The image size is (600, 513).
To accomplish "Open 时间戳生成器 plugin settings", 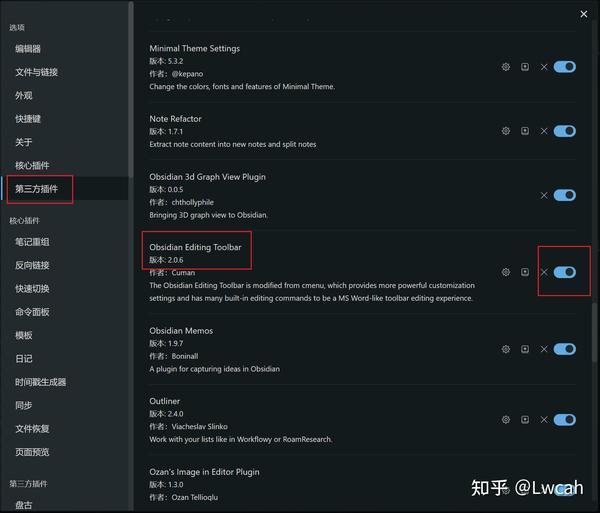I will pyautogui.click(x=41, y=382).
